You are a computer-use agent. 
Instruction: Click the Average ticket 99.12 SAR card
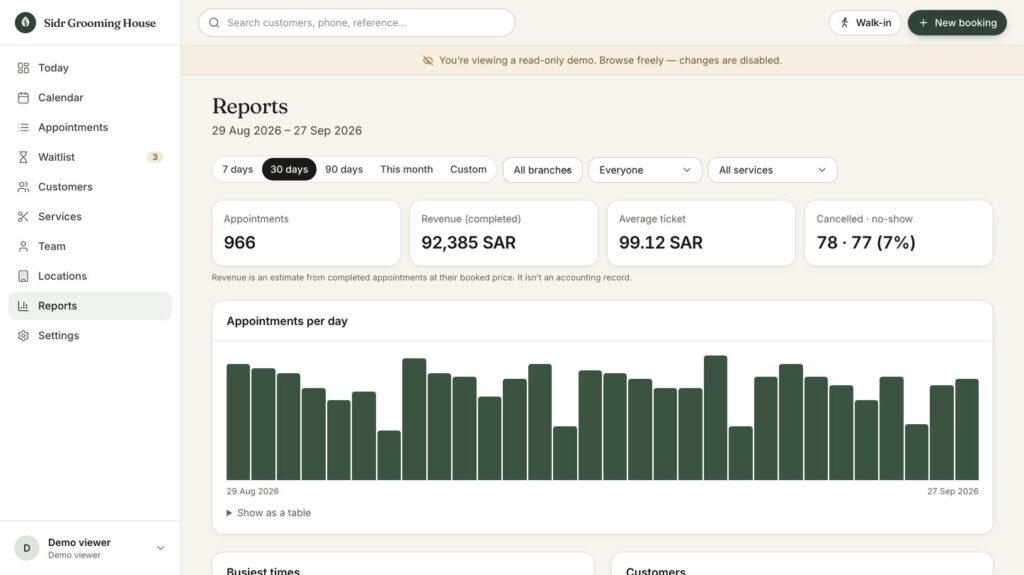(x=701, y=233)
